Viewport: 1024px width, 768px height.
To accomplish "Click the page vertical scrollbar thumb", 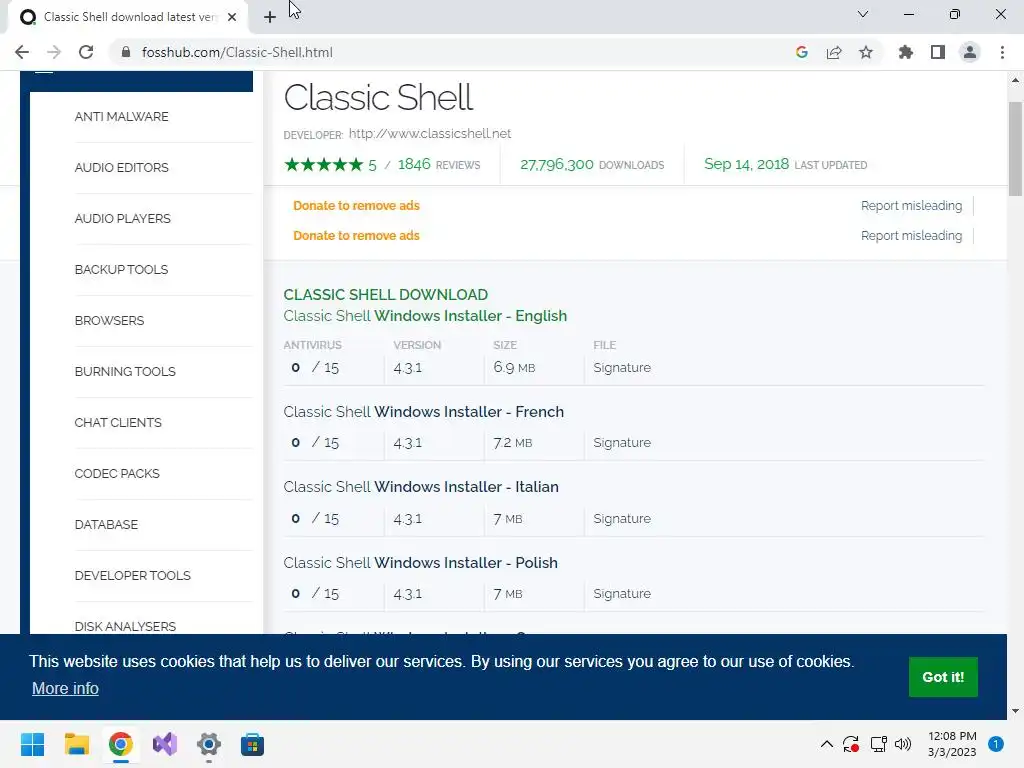I will (1015, 149).
